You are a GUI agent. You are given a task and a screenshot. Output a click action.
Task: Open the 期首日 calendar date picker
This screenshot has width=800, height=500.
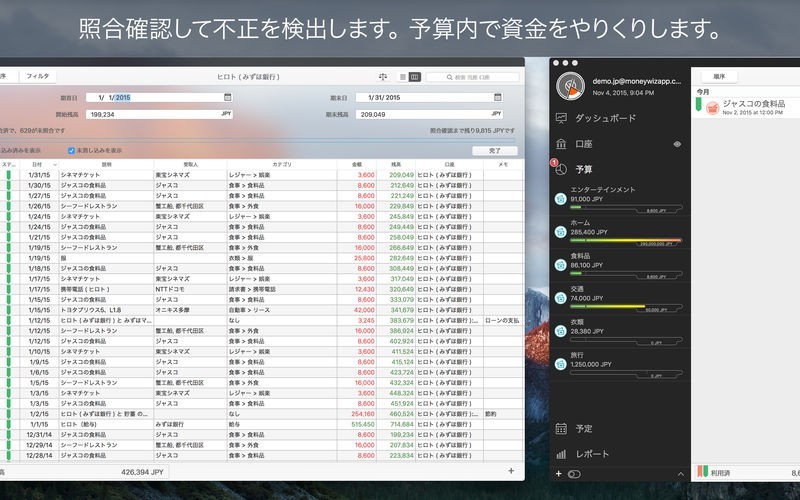(228, 97)
